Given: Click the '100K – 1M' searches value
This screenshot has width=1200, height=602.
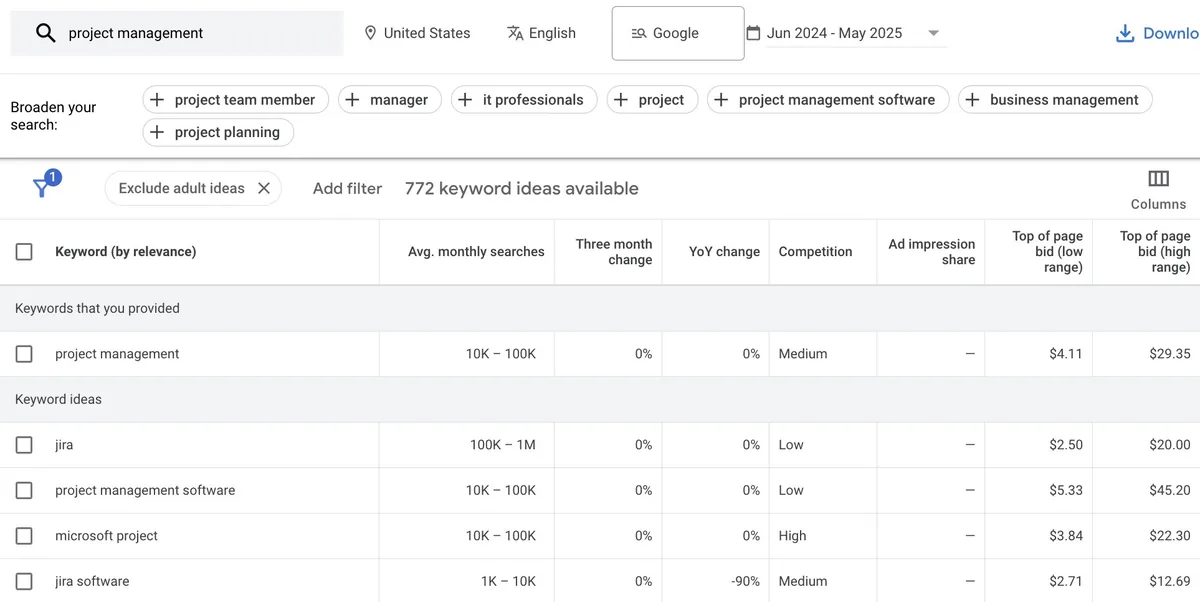Looking at the screenshot, I should coord(503,445).
